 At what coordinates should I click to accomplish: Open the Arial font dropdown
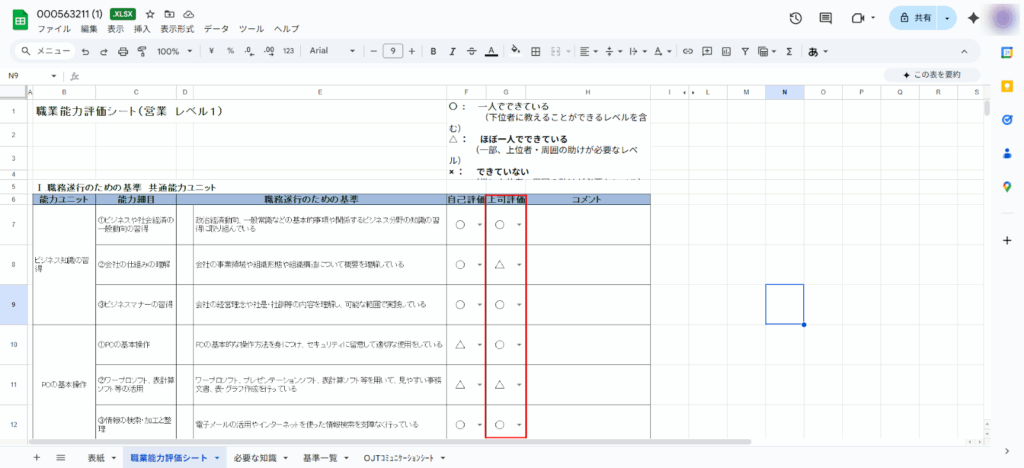coord(330,51)
